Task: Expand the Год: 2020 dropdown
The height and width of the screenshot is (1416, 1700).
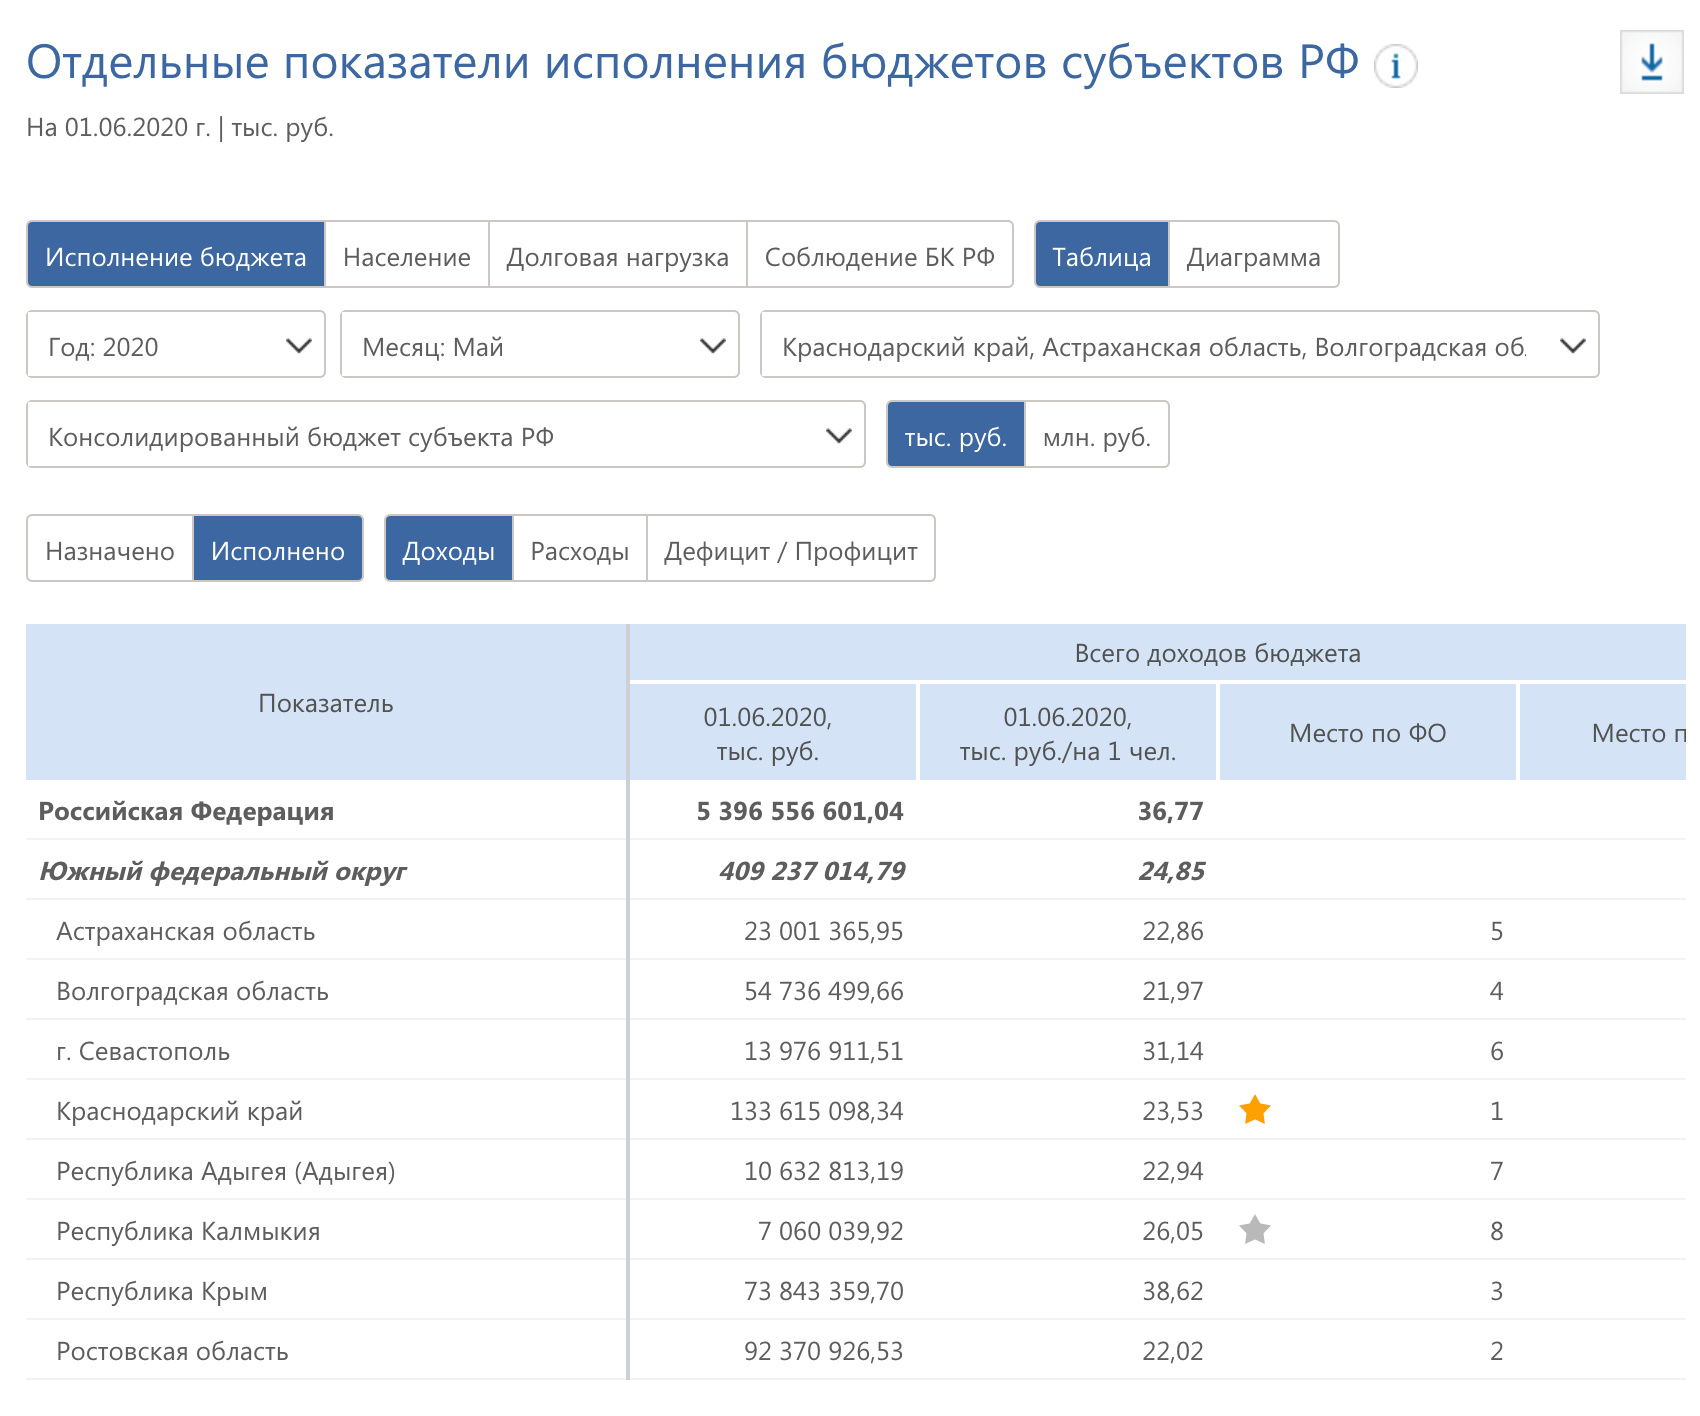Action: click(x=176, y=345)
